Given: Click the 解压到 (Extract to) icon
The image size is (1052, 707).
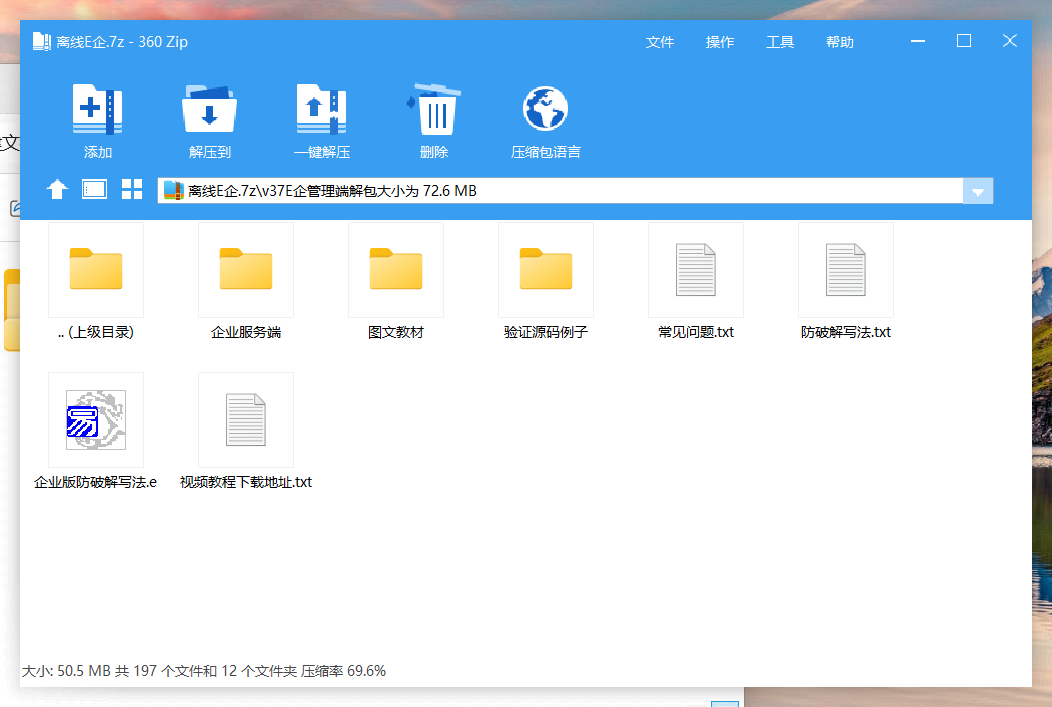Looking at the screenshot, I should pos(209,109).
